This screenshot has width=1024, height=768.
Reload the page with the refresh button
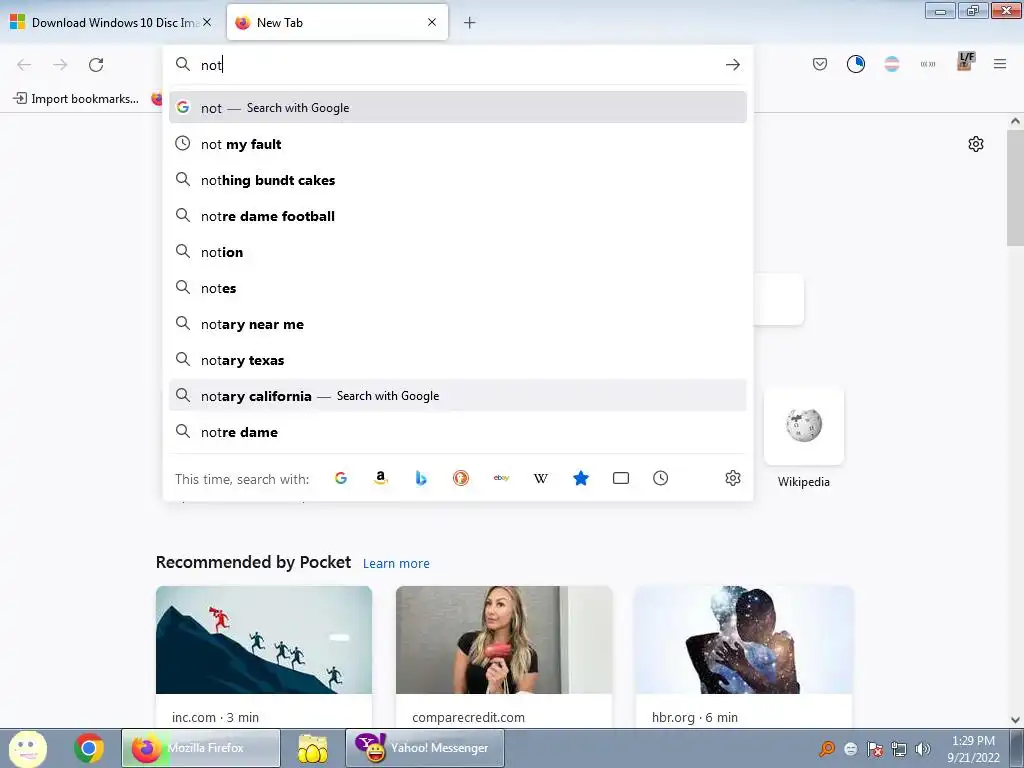96,65
